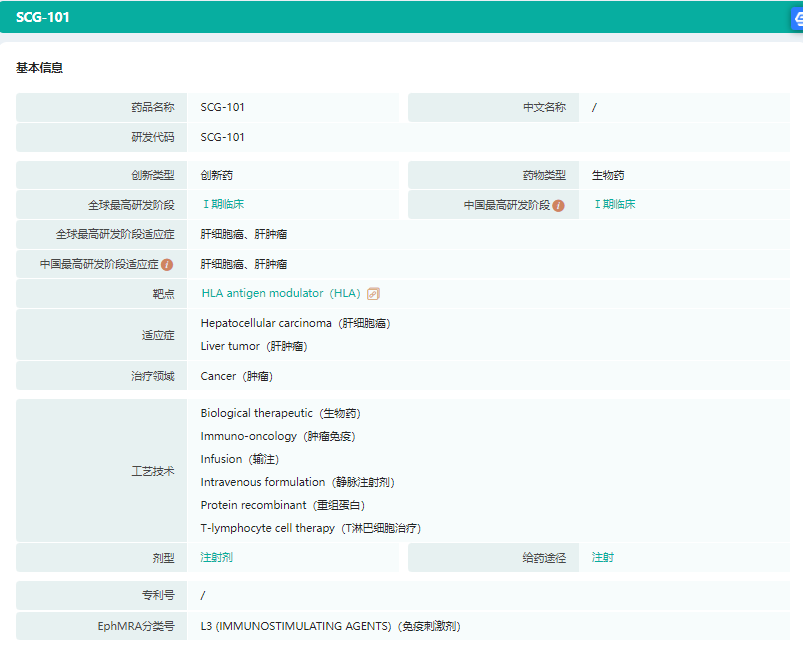Click the info icon beside 中国最高研发阶段适应症
The width and height of the screenshot is (803, 647).
(x=168, y=265)
